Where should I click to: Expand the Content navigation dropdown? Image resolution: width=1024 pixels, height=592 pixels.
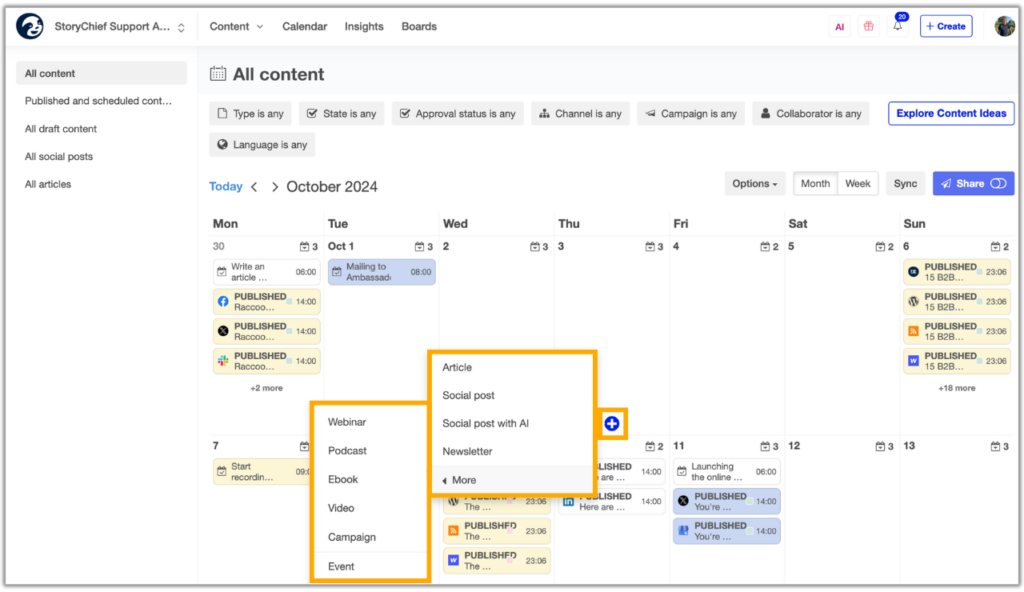[x=236, y=27]
